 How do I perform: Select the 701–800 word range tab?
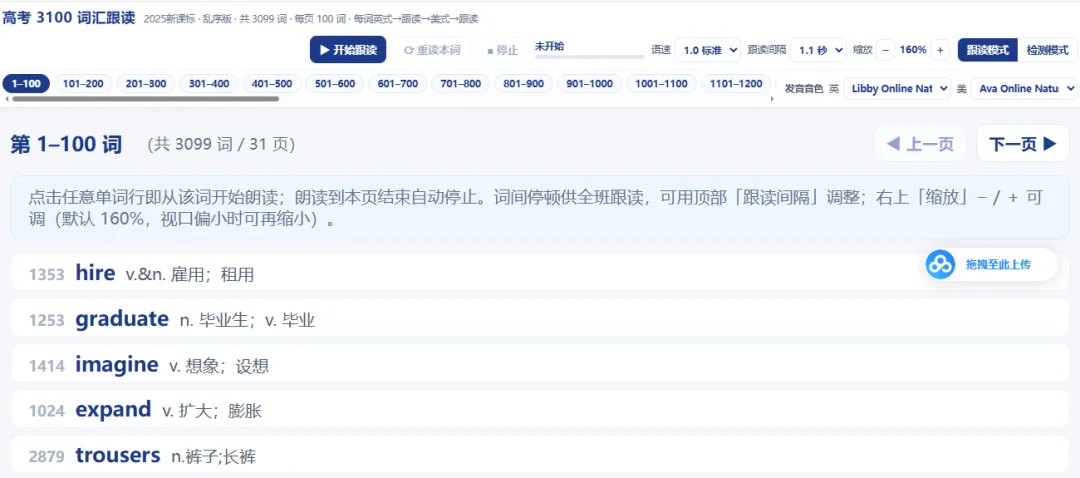tap(461, 84)
